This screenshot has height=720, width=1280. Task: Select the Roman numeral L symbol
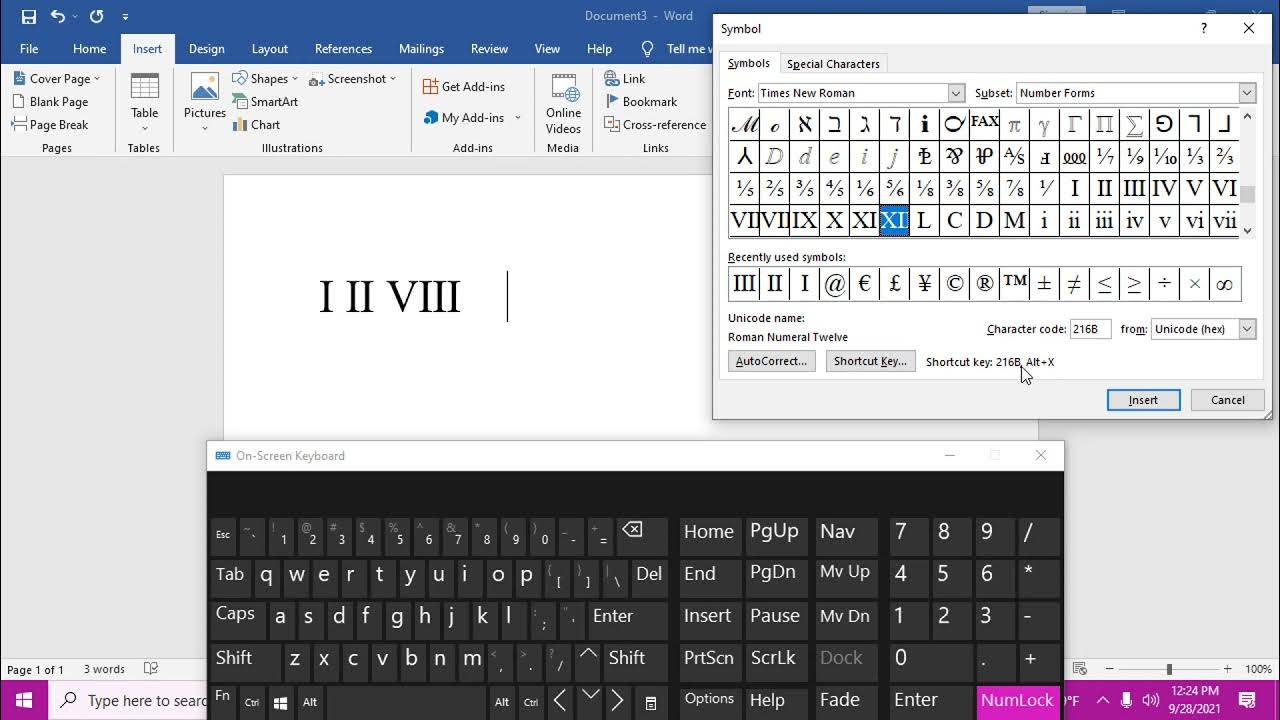(x=924, y=220)
